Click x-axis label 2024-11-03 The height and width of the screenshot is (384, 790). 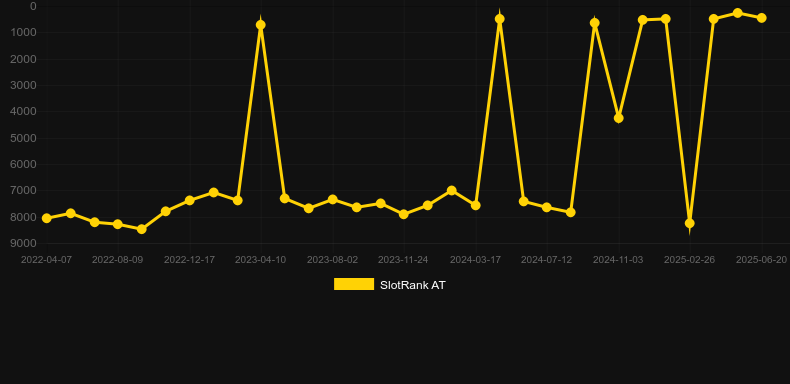[x=618, y=260]
